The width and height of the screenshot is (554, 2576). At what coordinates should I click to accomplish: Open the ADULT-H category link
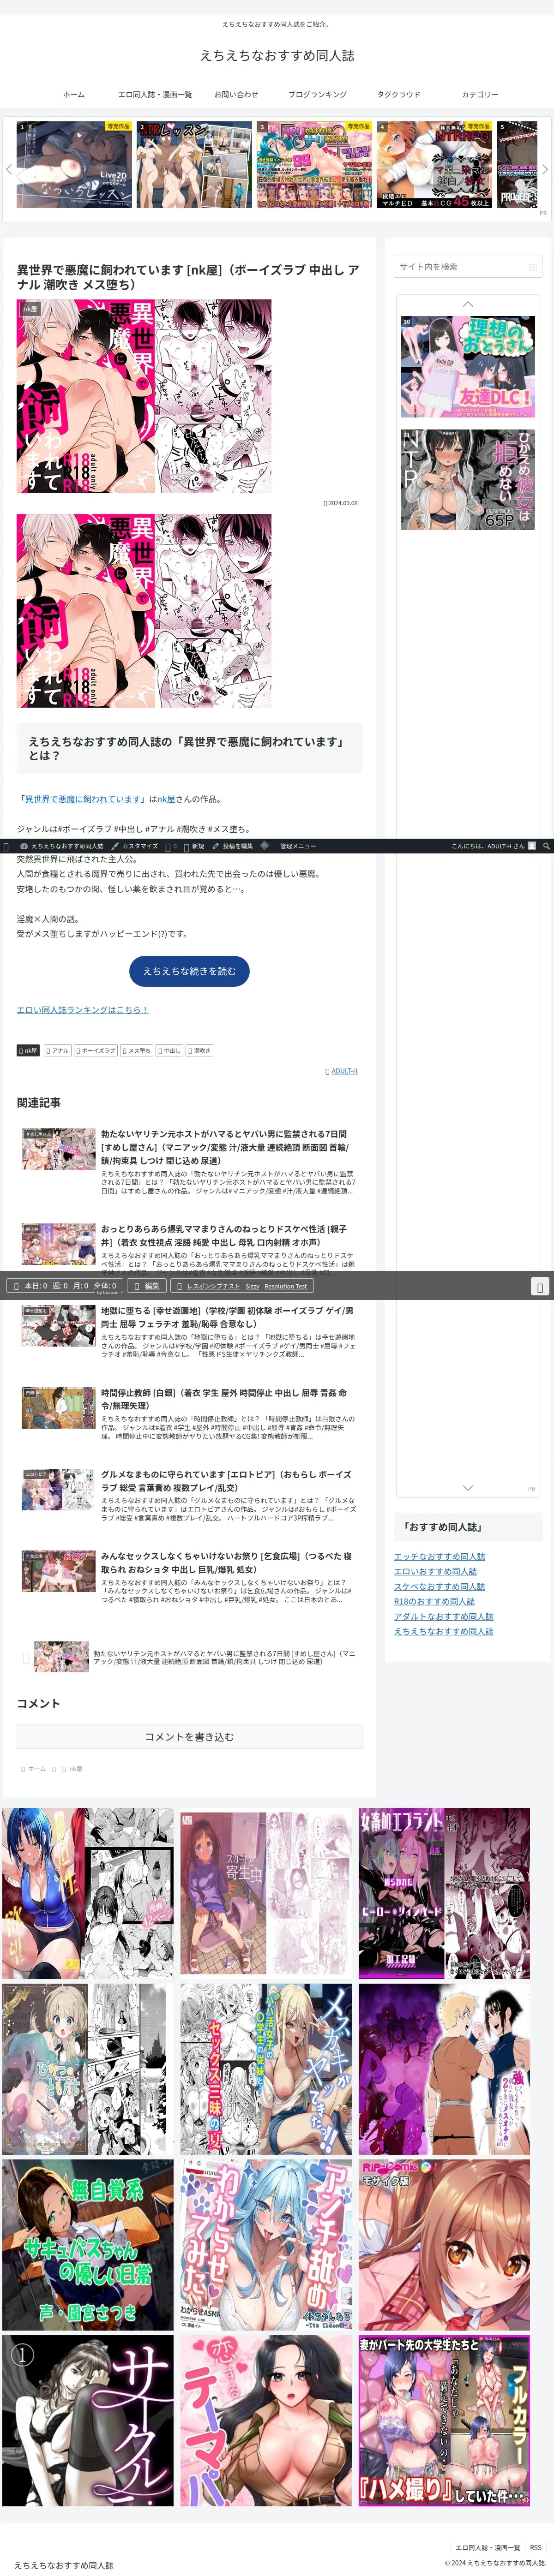pyautogui.click(x=344, y=1071)
